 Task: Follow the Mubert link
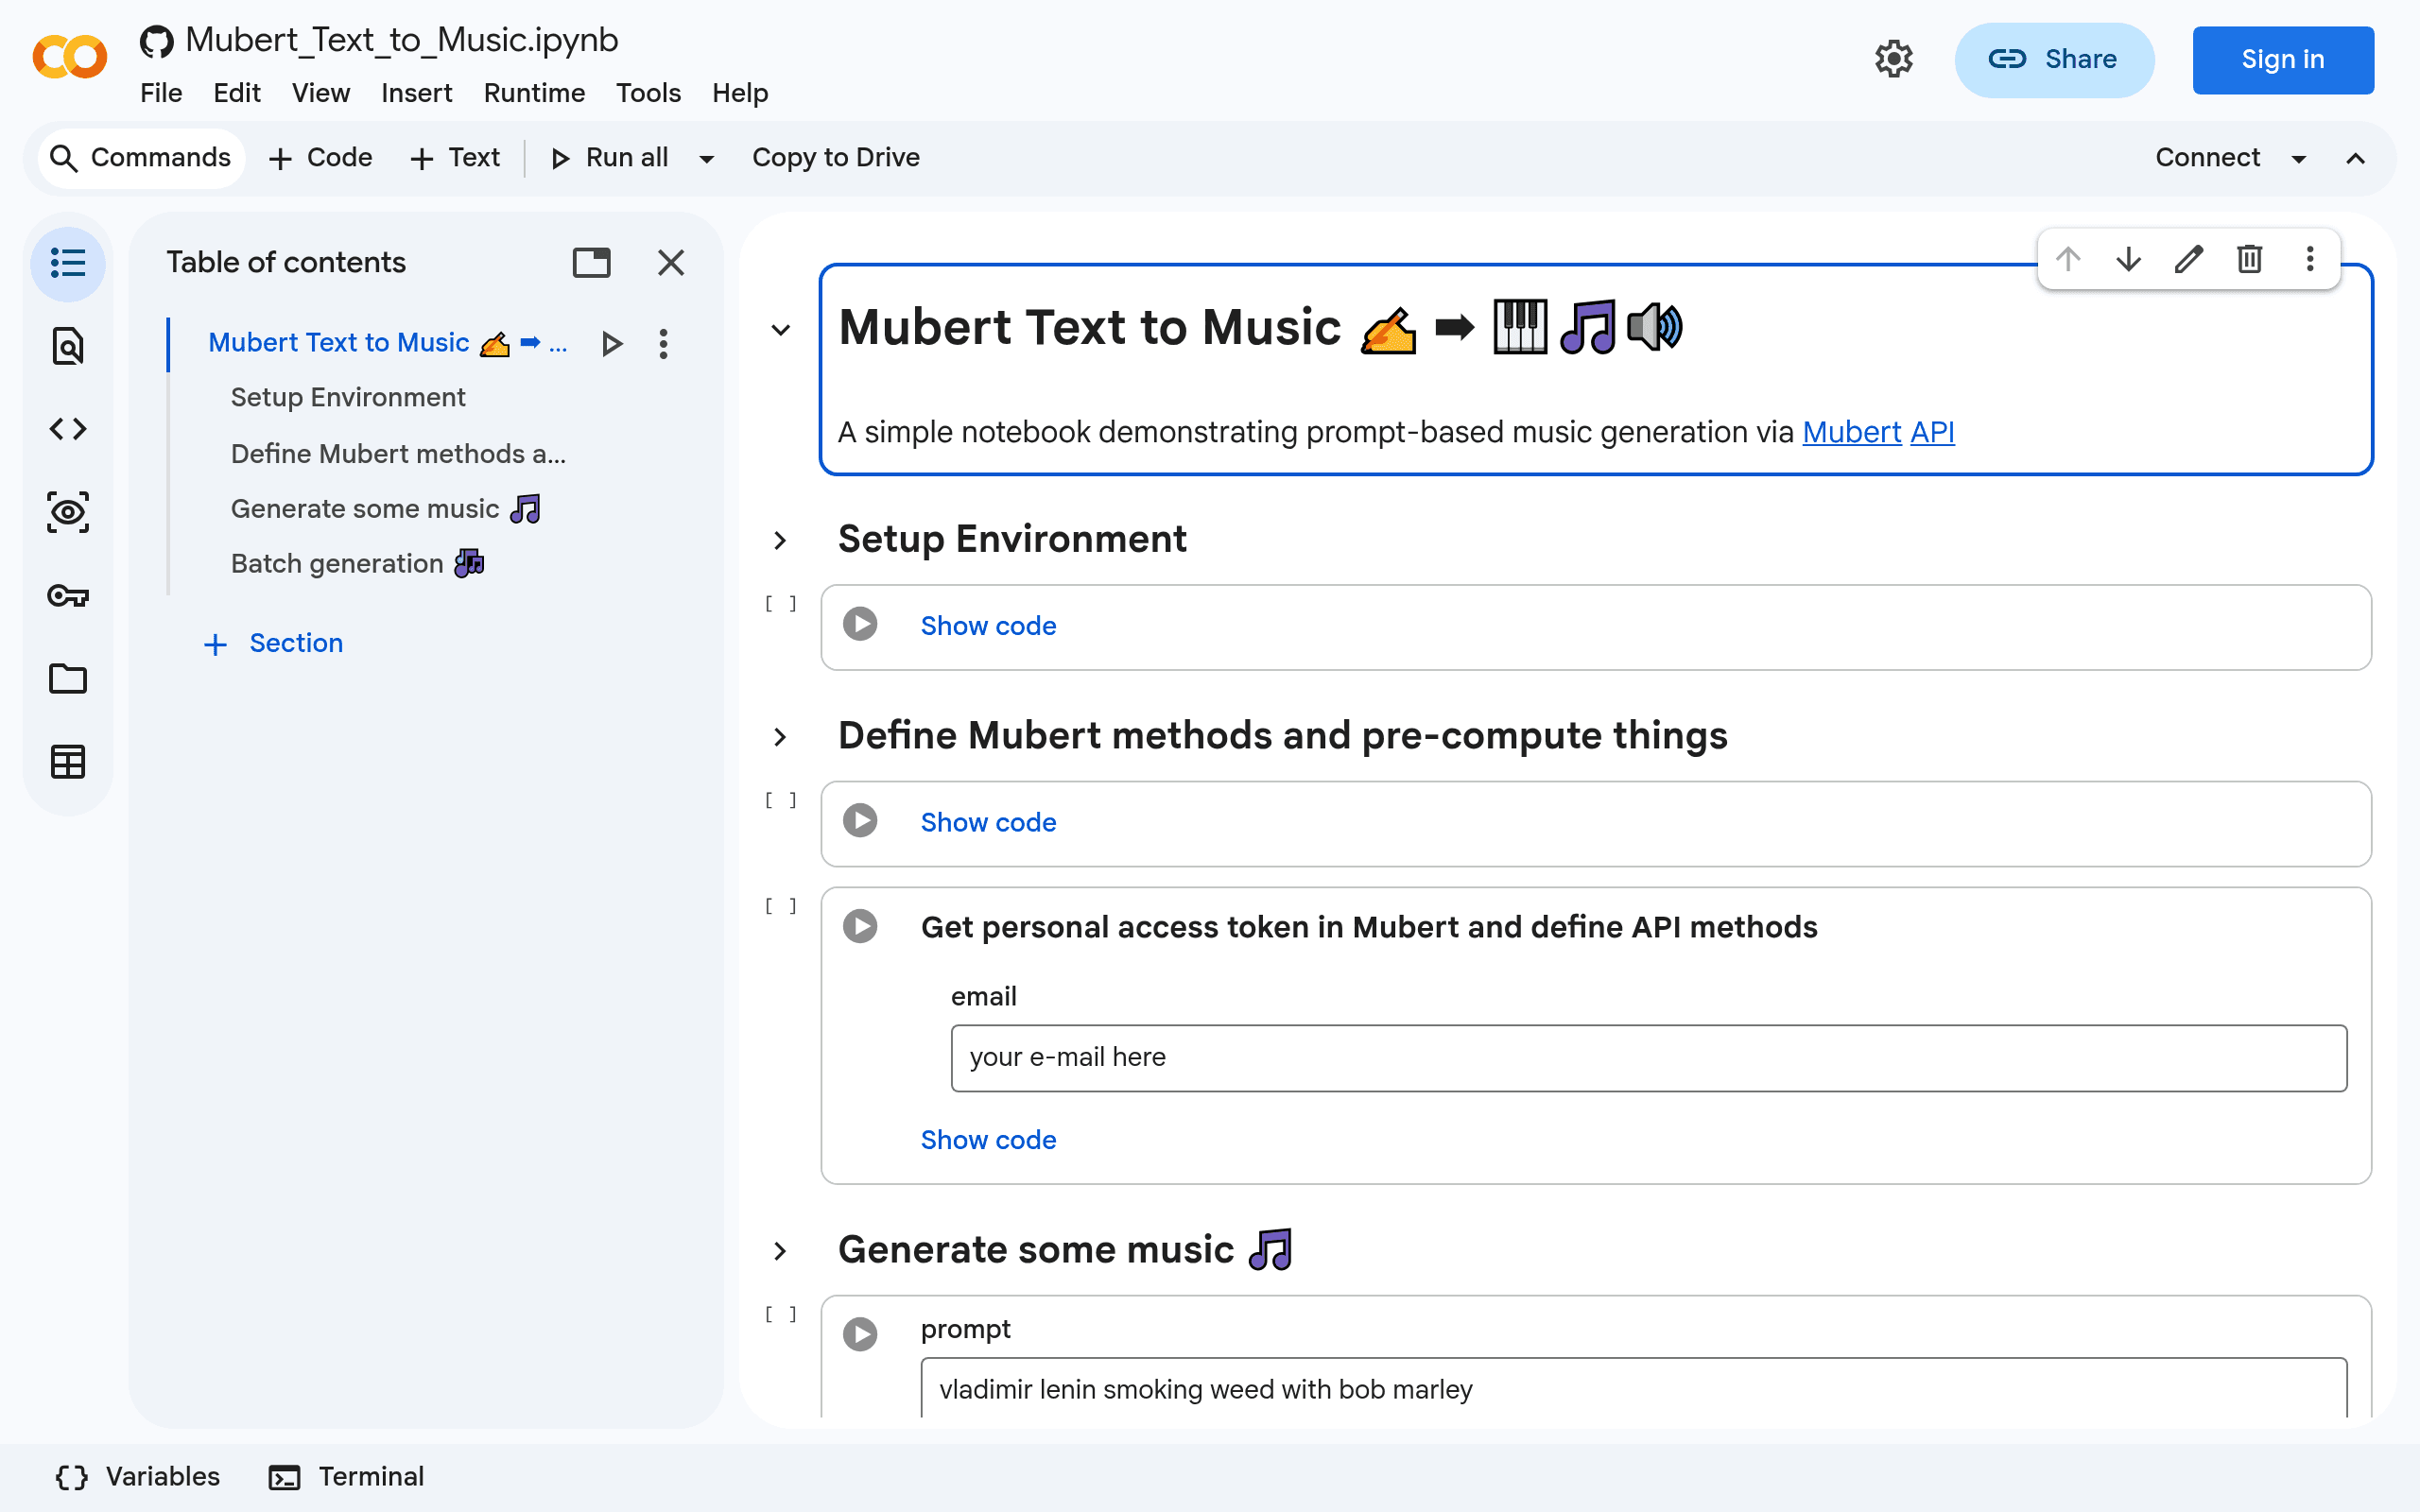1851,432
